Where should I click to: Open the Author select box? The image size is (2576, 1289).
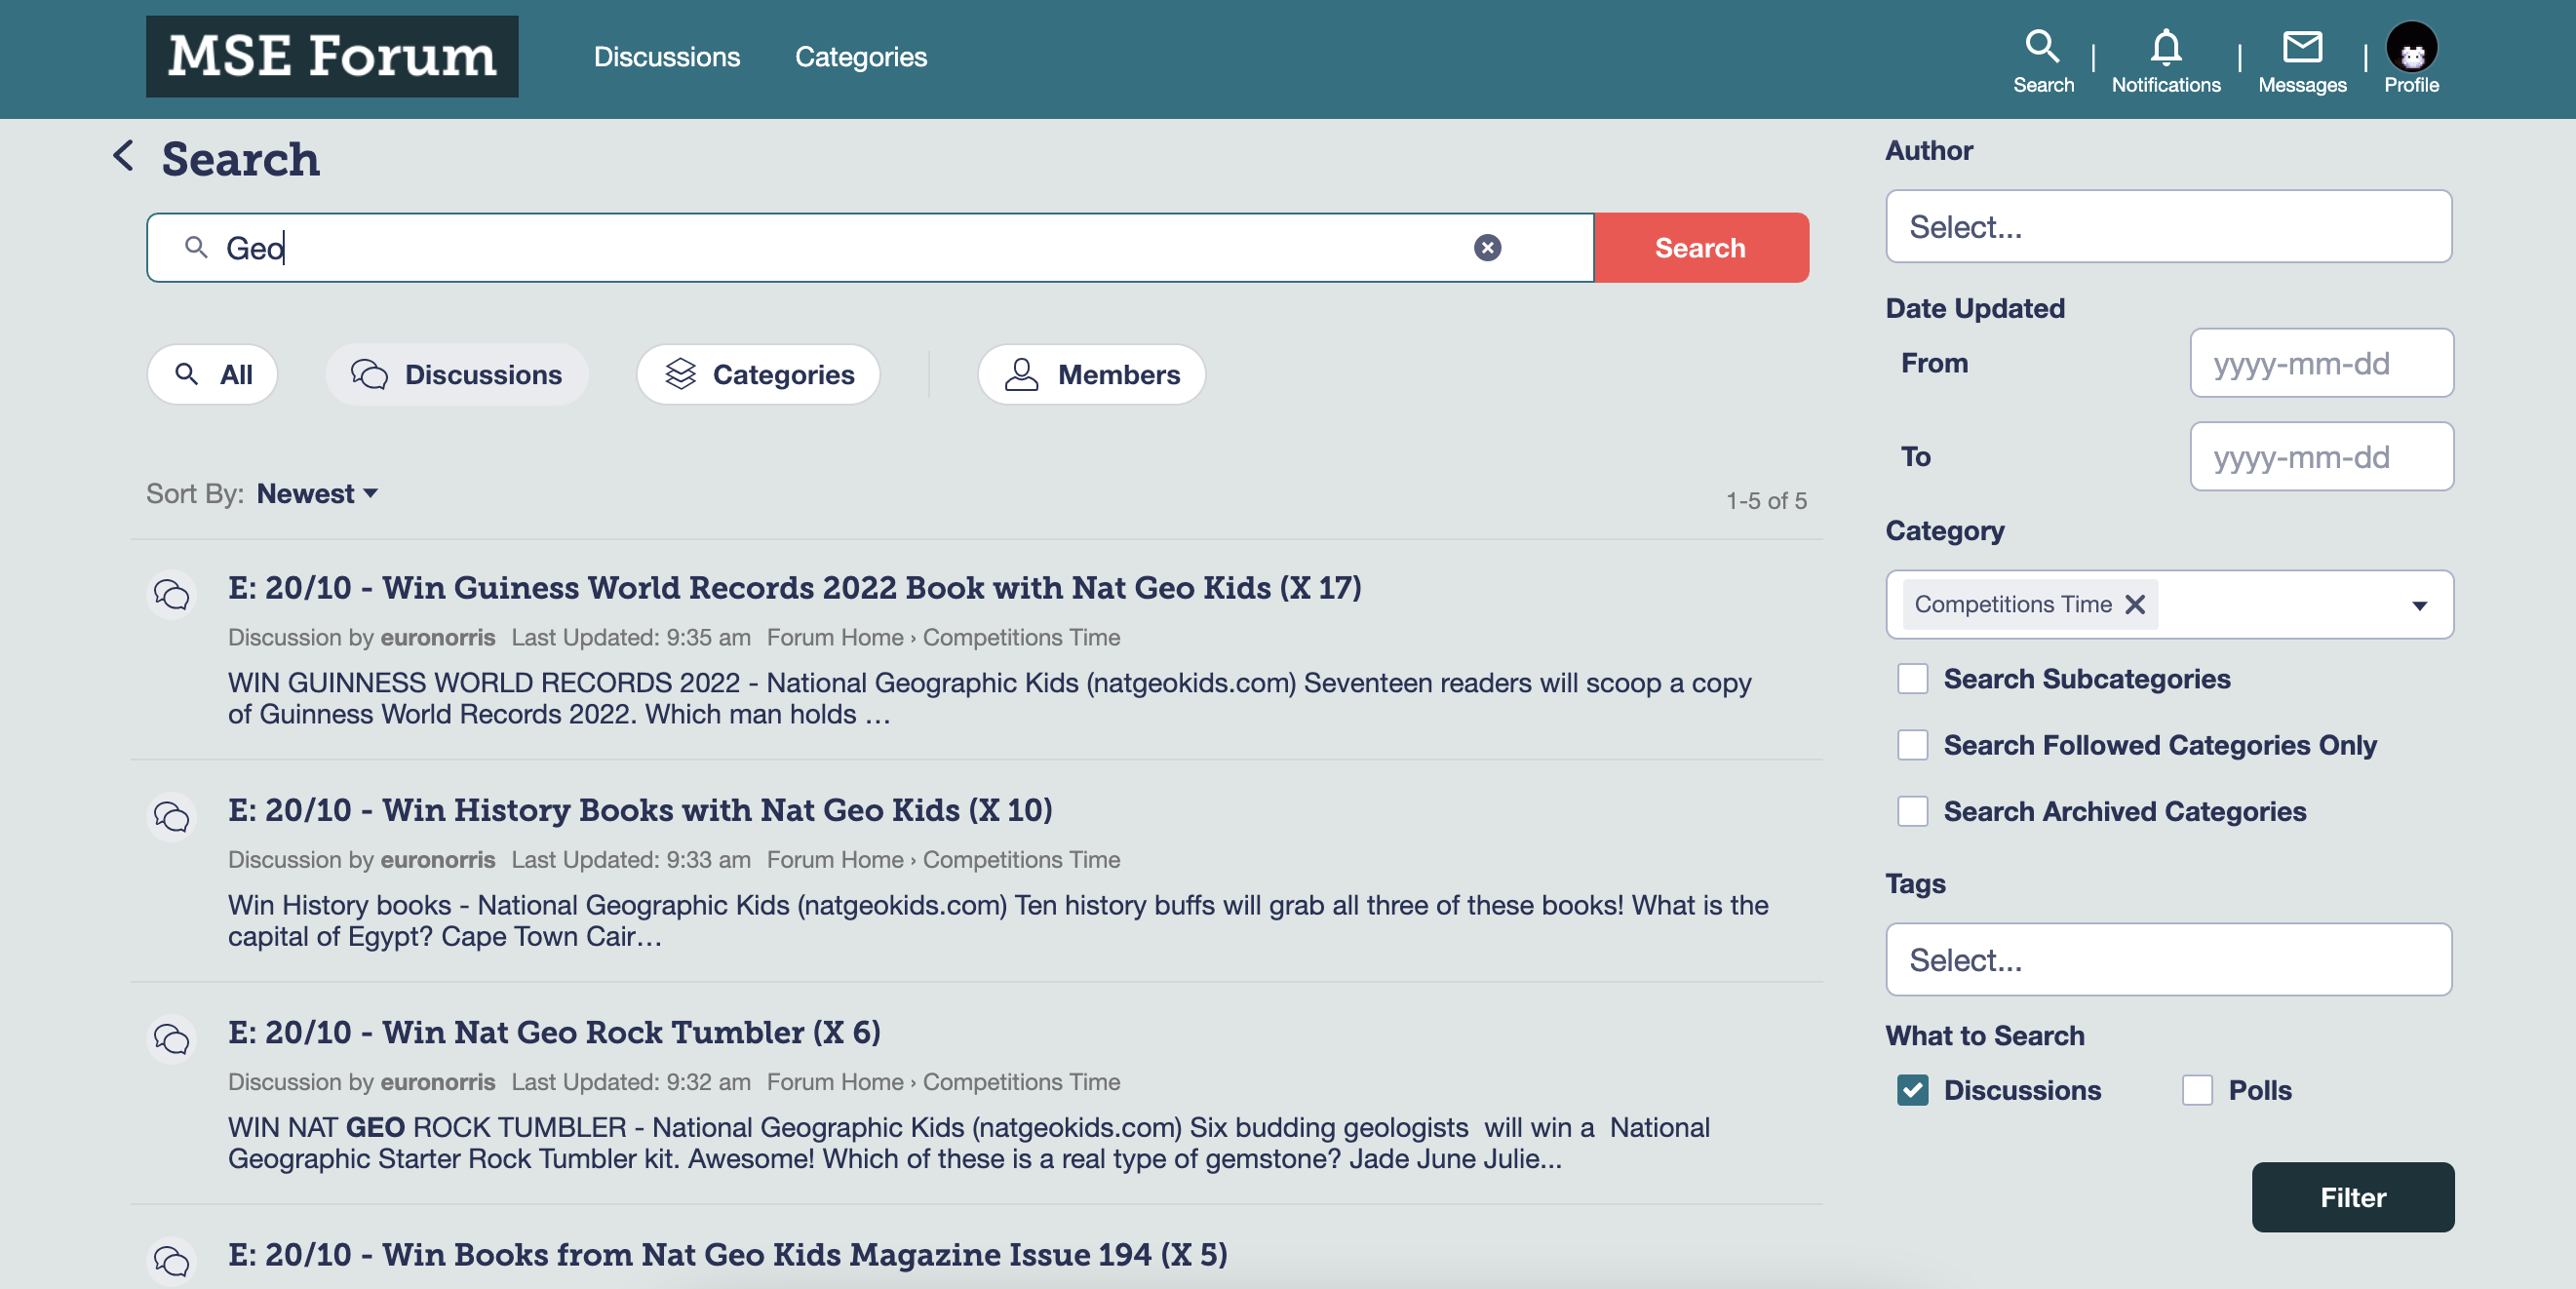tap(2168, 227)
